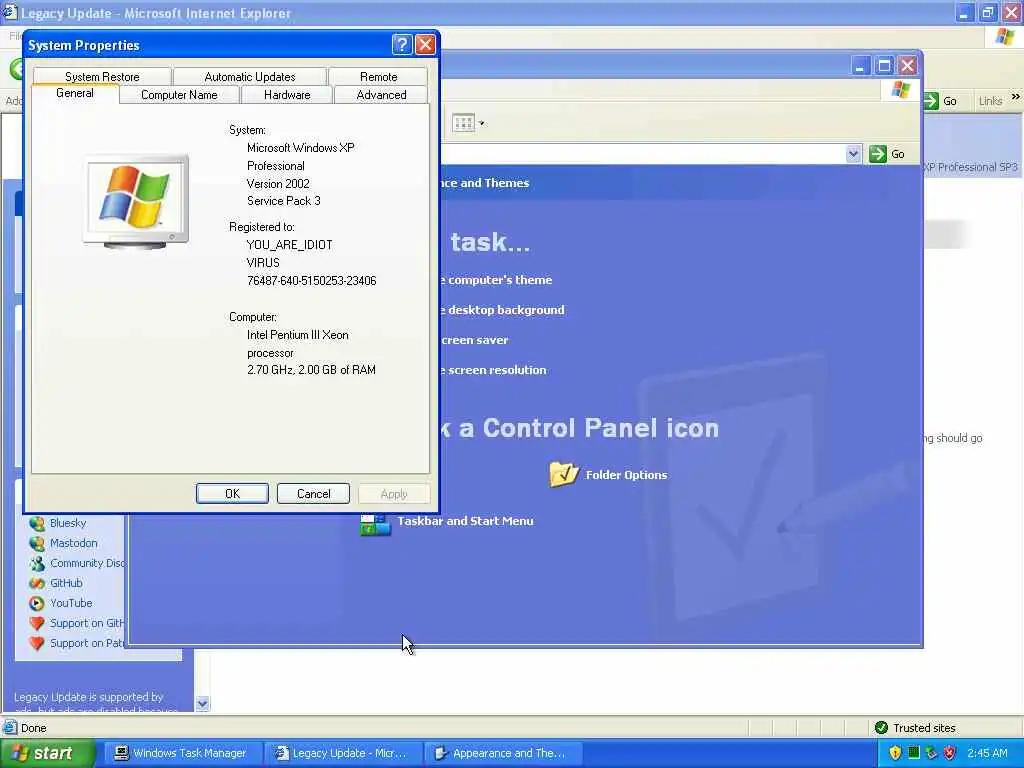Click the Windows flag logo in Control Panel window

(x=901, y=89)
